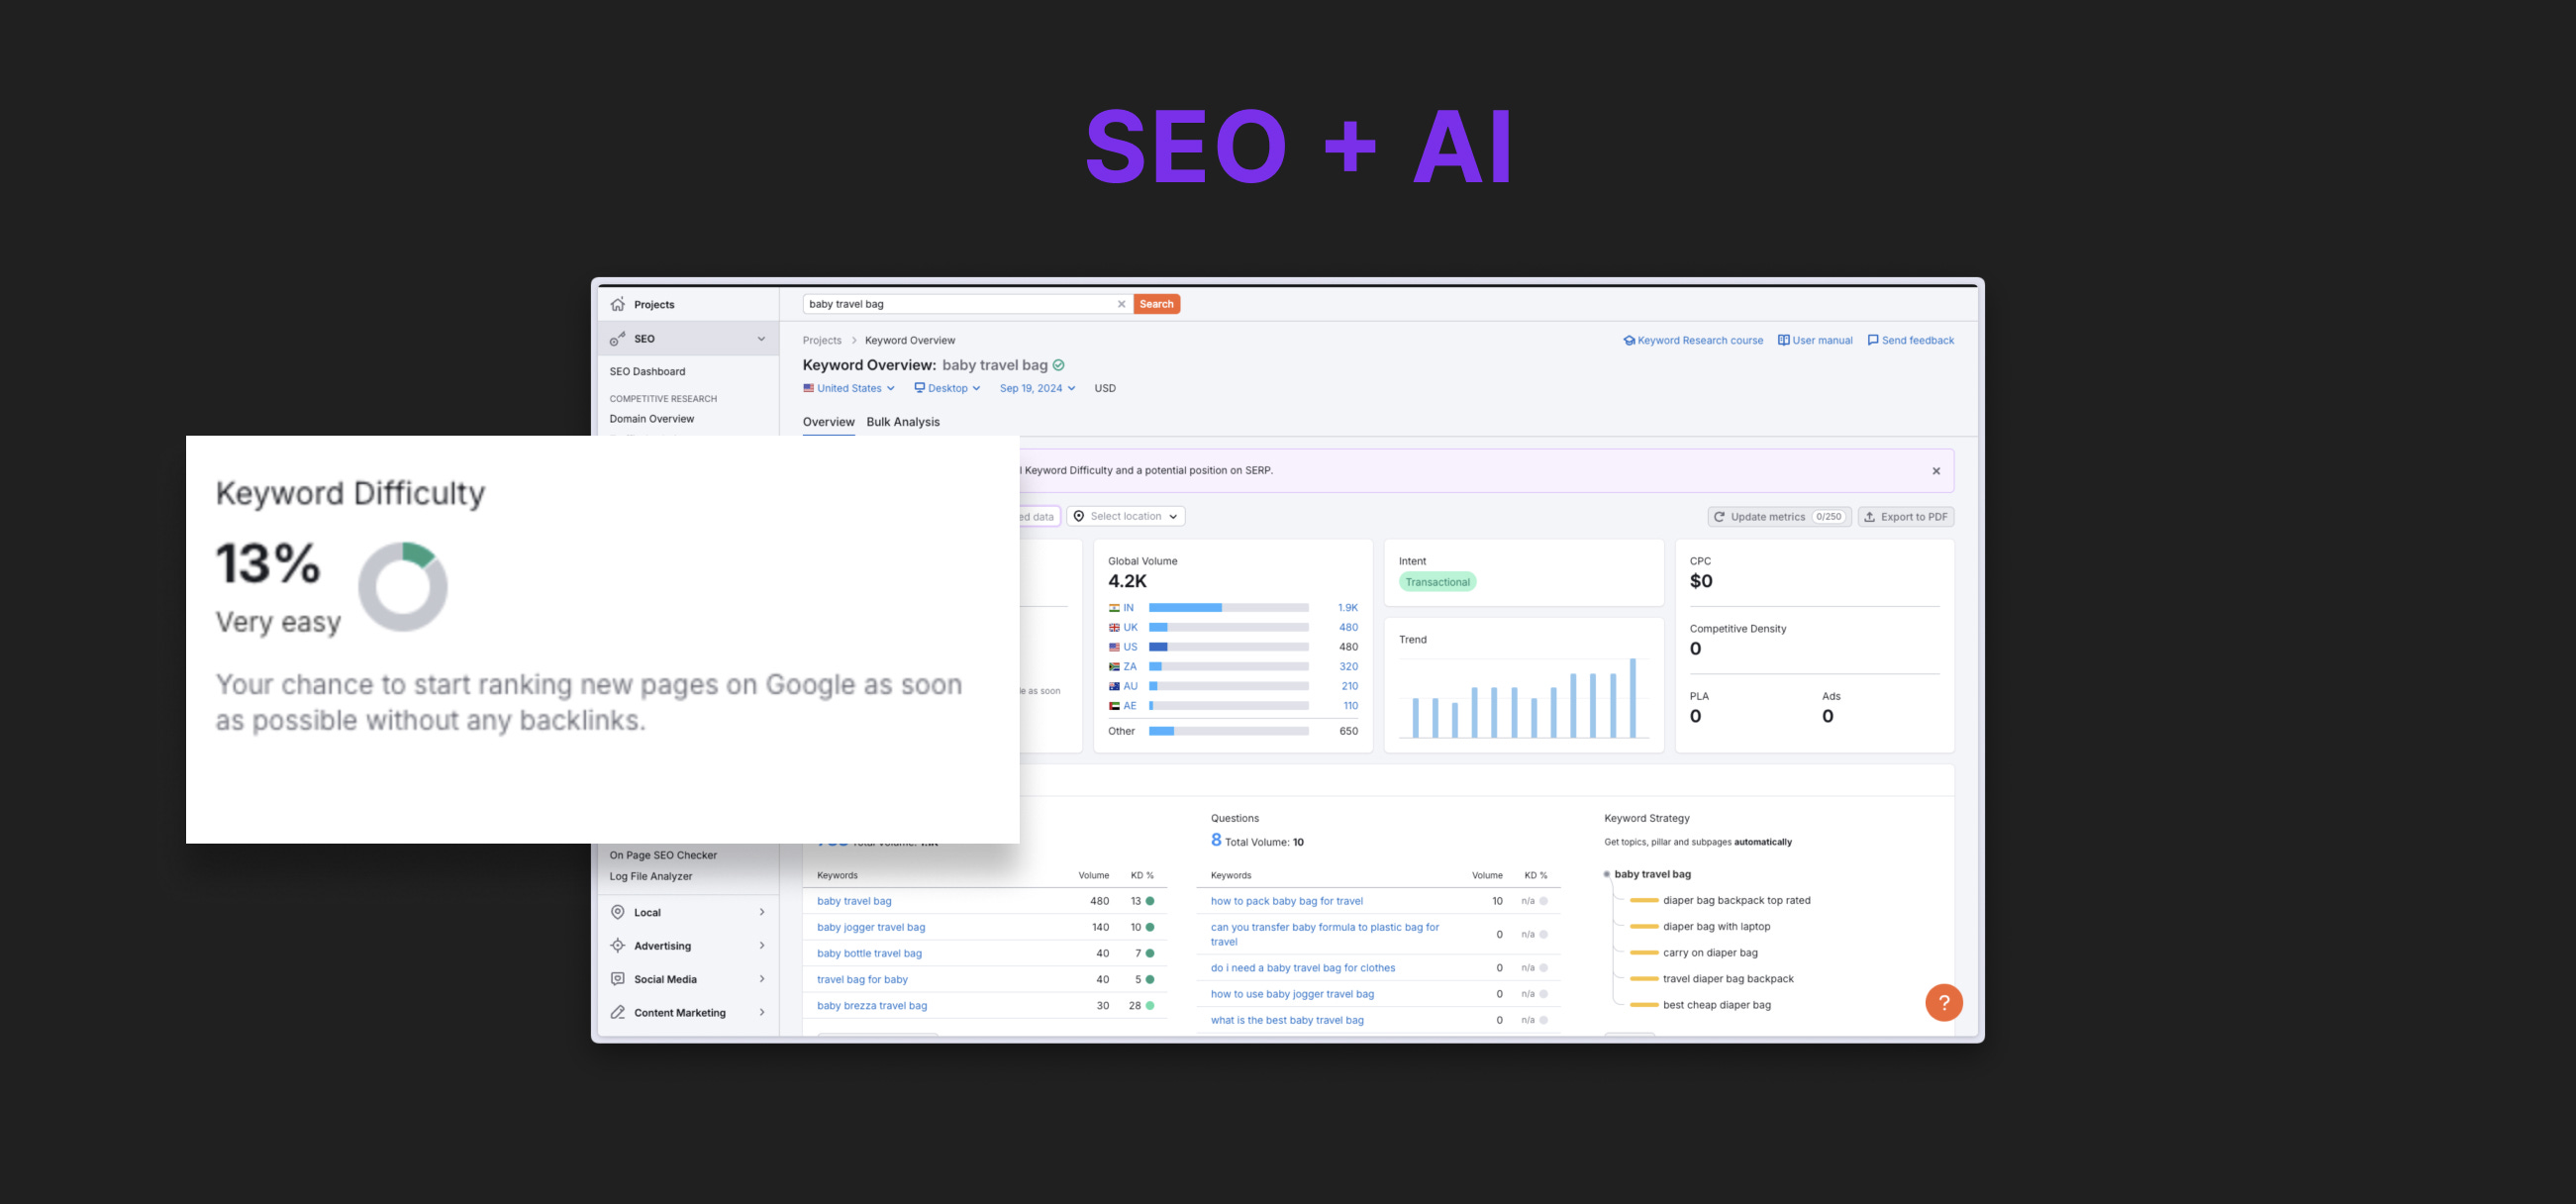Viewport: 2576px width, 1204px height.
Task: Click the South Africa flag row icon
Action: point(1114,667)
